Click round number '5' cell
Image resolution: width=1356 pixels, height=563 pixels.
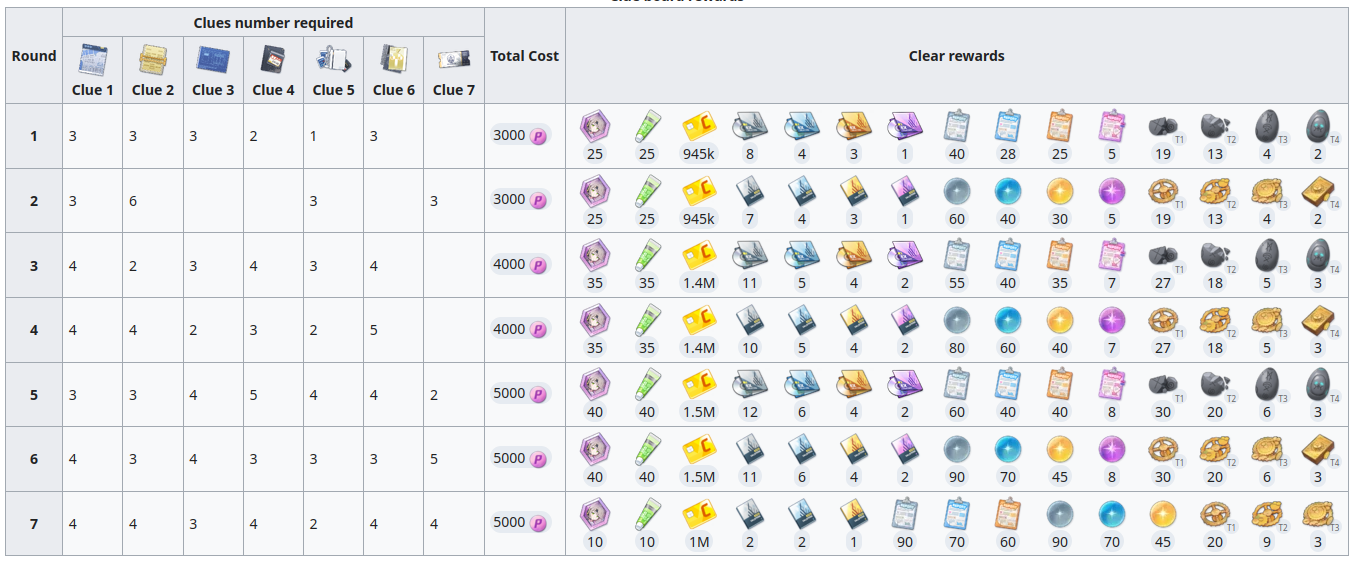click(x=34, y=394)
